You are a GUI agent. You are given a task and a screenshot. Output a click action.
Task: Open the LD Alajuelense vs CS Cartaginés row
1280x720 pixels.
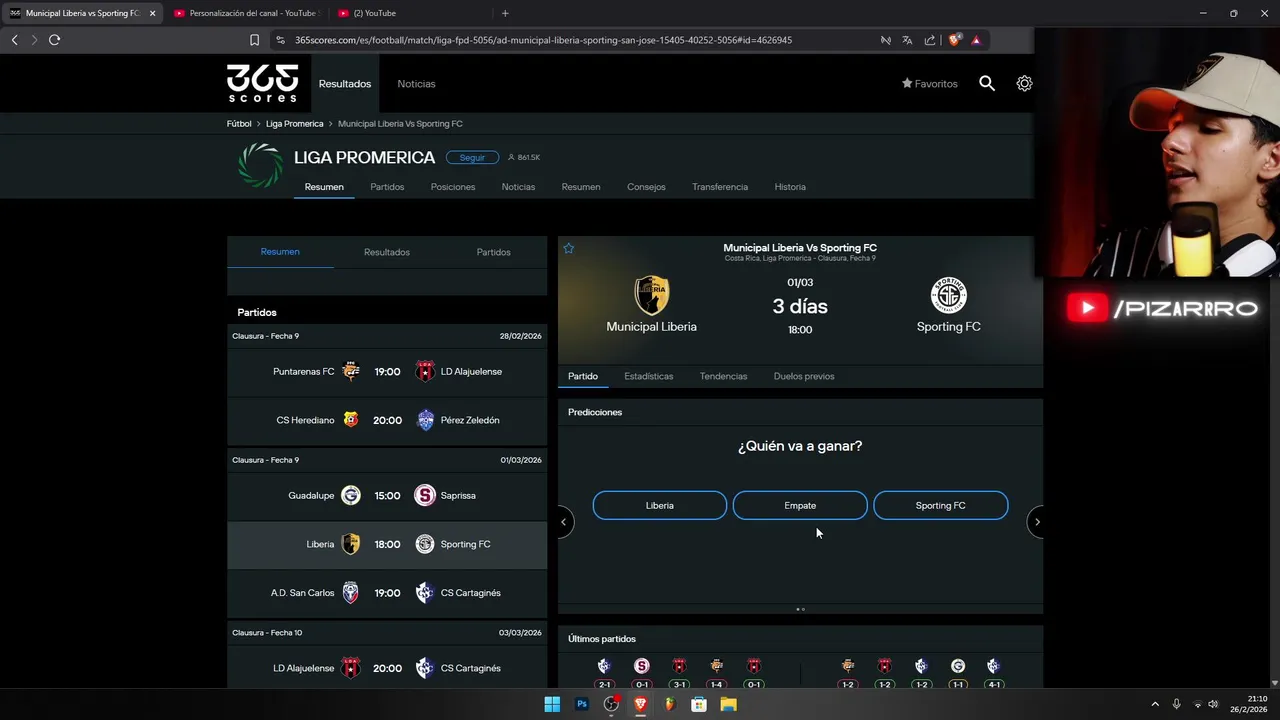[387, 668]
